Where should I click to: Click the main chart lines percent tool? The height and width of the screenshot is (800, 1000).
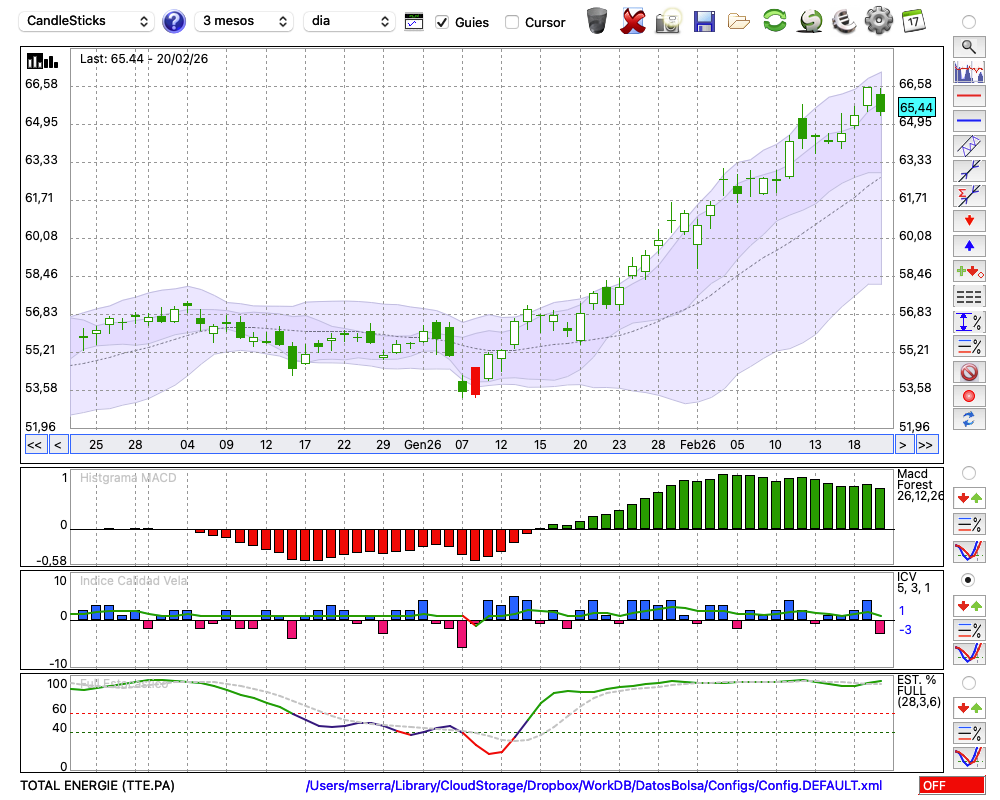969,346
